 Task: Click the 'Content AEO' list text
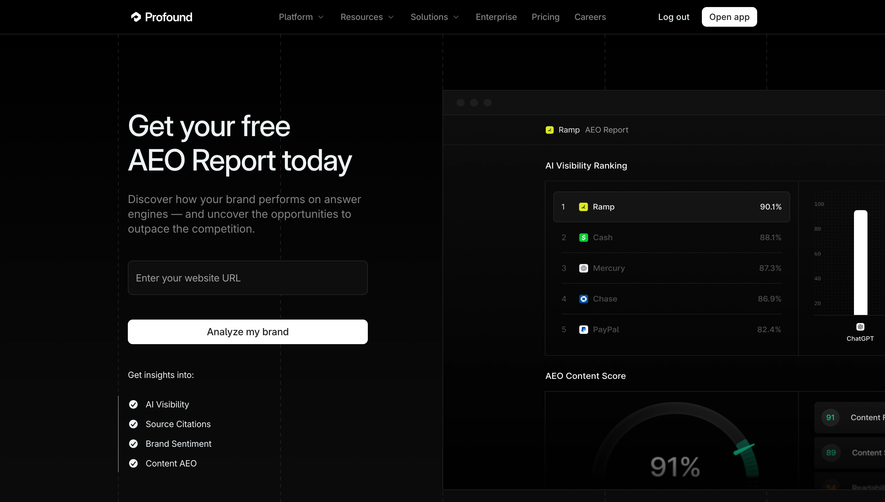click(x=171, y=464)
